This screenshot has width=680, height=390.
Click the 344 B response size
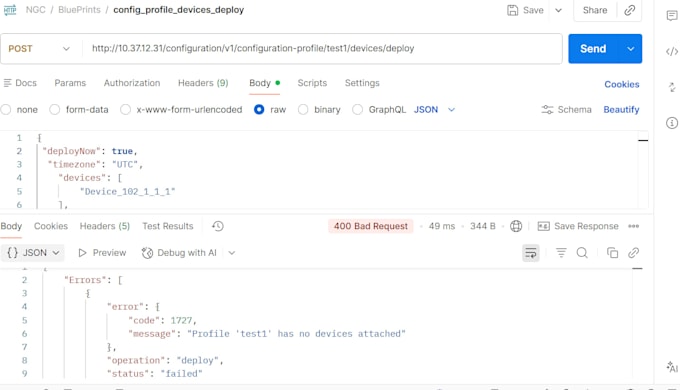coord(483,226)
